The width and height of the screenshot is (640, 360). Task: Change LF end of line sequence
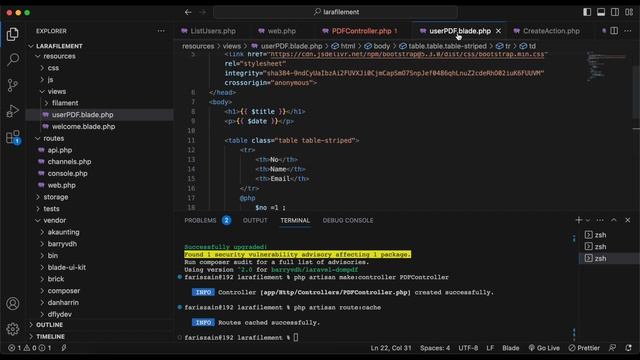point(490,348)
